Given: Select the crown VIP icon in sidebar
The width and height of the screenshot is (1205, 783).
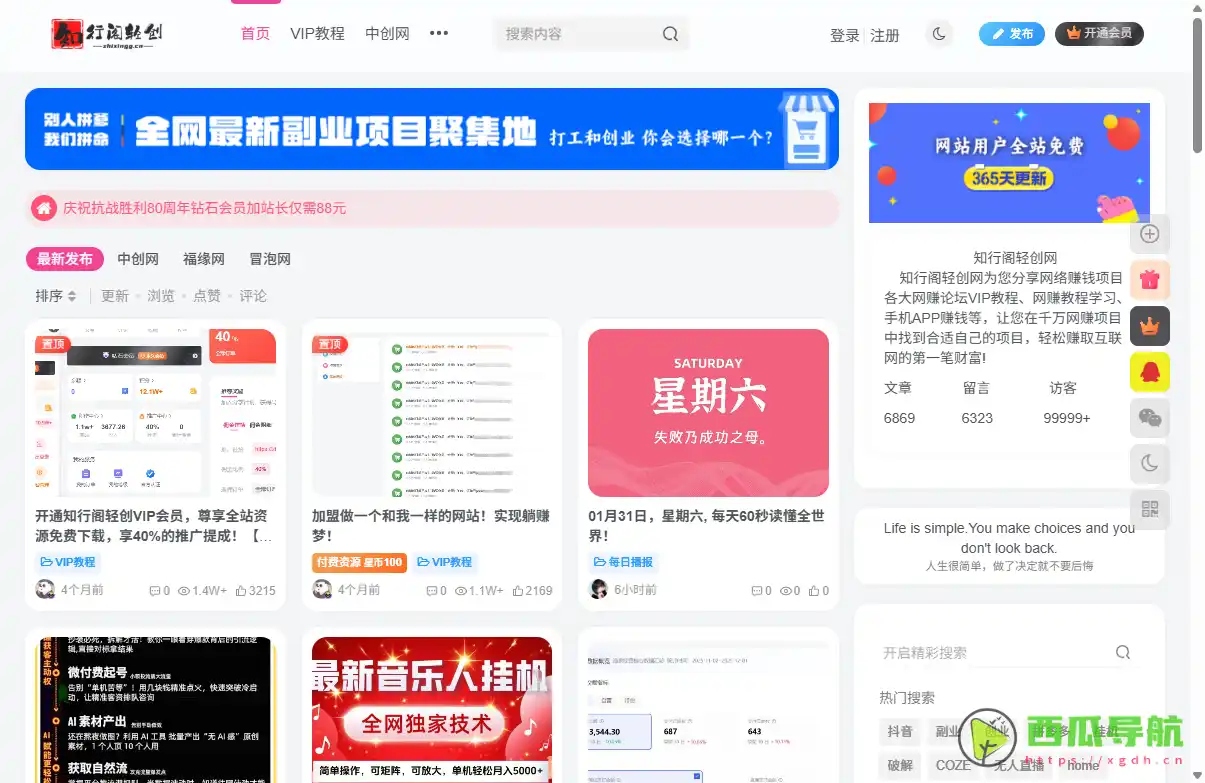Looking at the screenshot, I should 1149,326.
